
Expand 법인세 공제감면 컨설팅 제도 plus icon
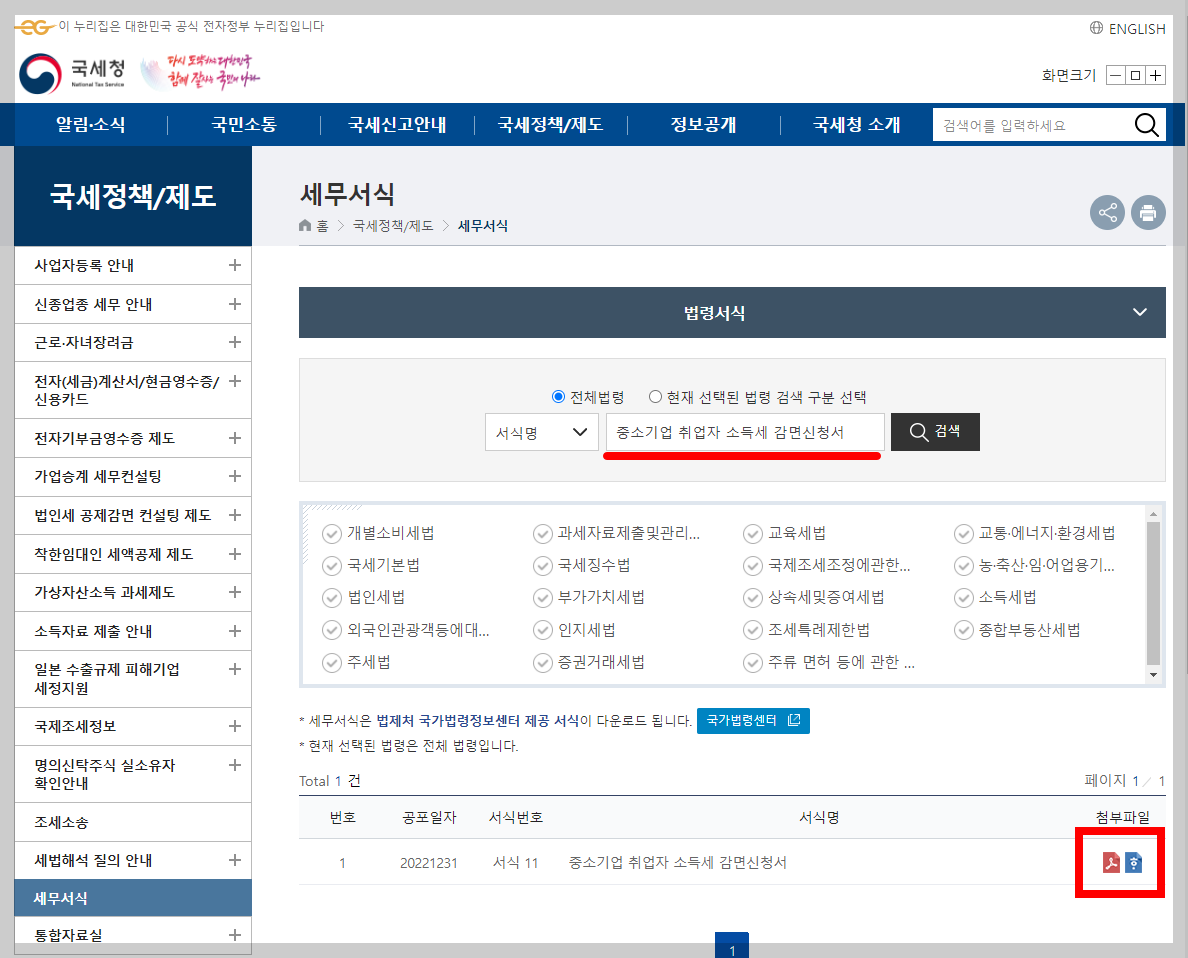(235, 515)
